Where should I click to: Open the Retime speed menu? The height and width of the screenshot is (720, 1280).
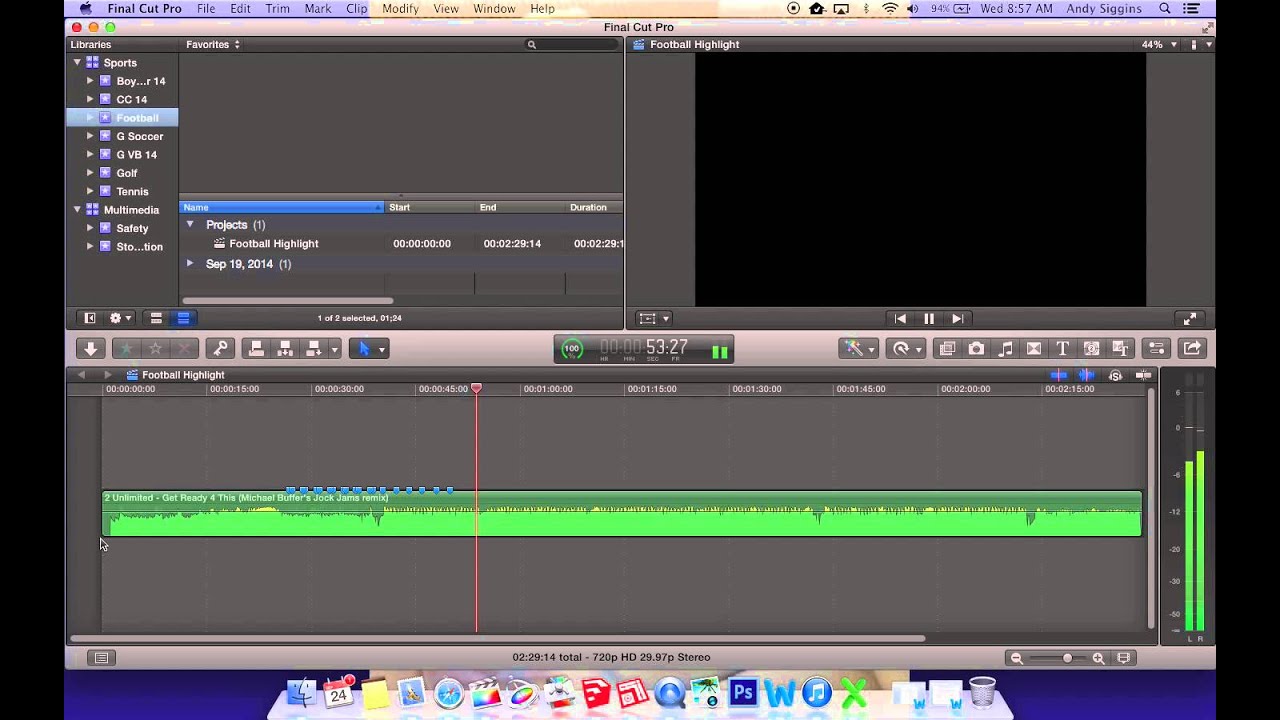tap(907, 348)
